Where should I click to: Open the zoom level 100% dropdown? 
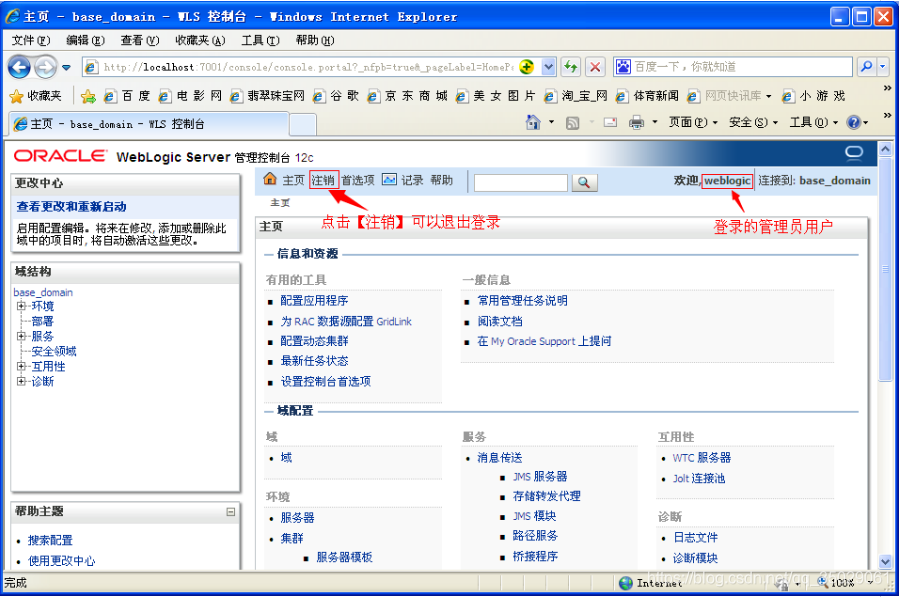(x=871, y=583)
